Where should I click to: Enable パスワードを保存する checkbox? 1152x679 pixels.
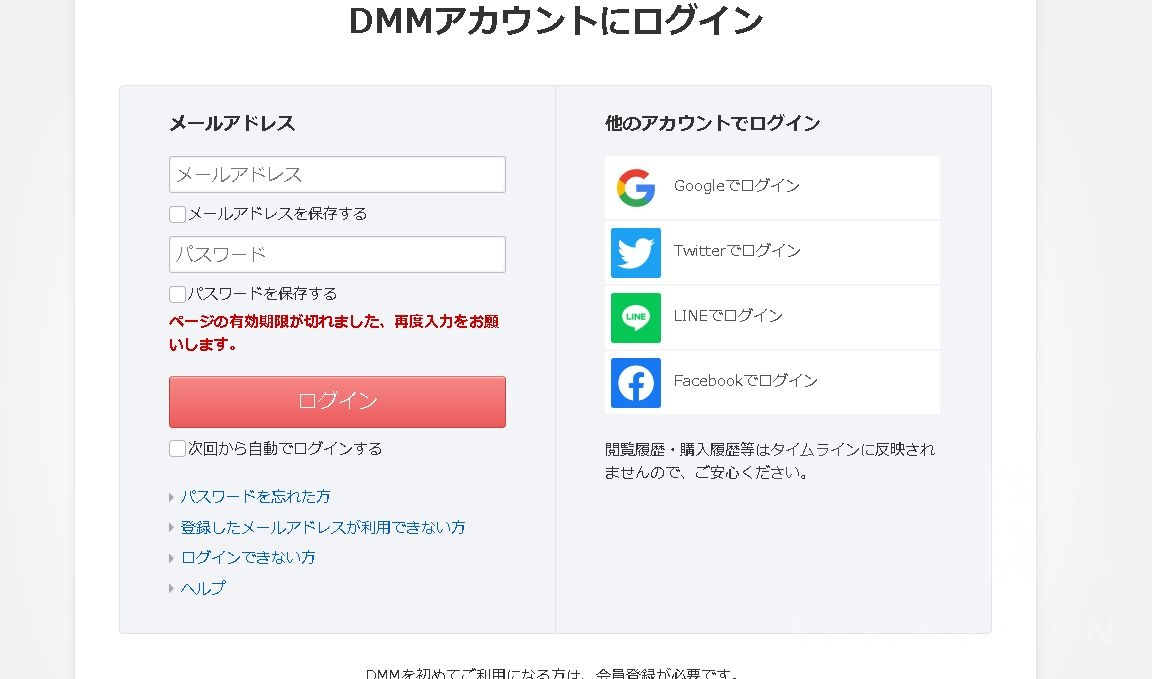[x=177, y=294]
